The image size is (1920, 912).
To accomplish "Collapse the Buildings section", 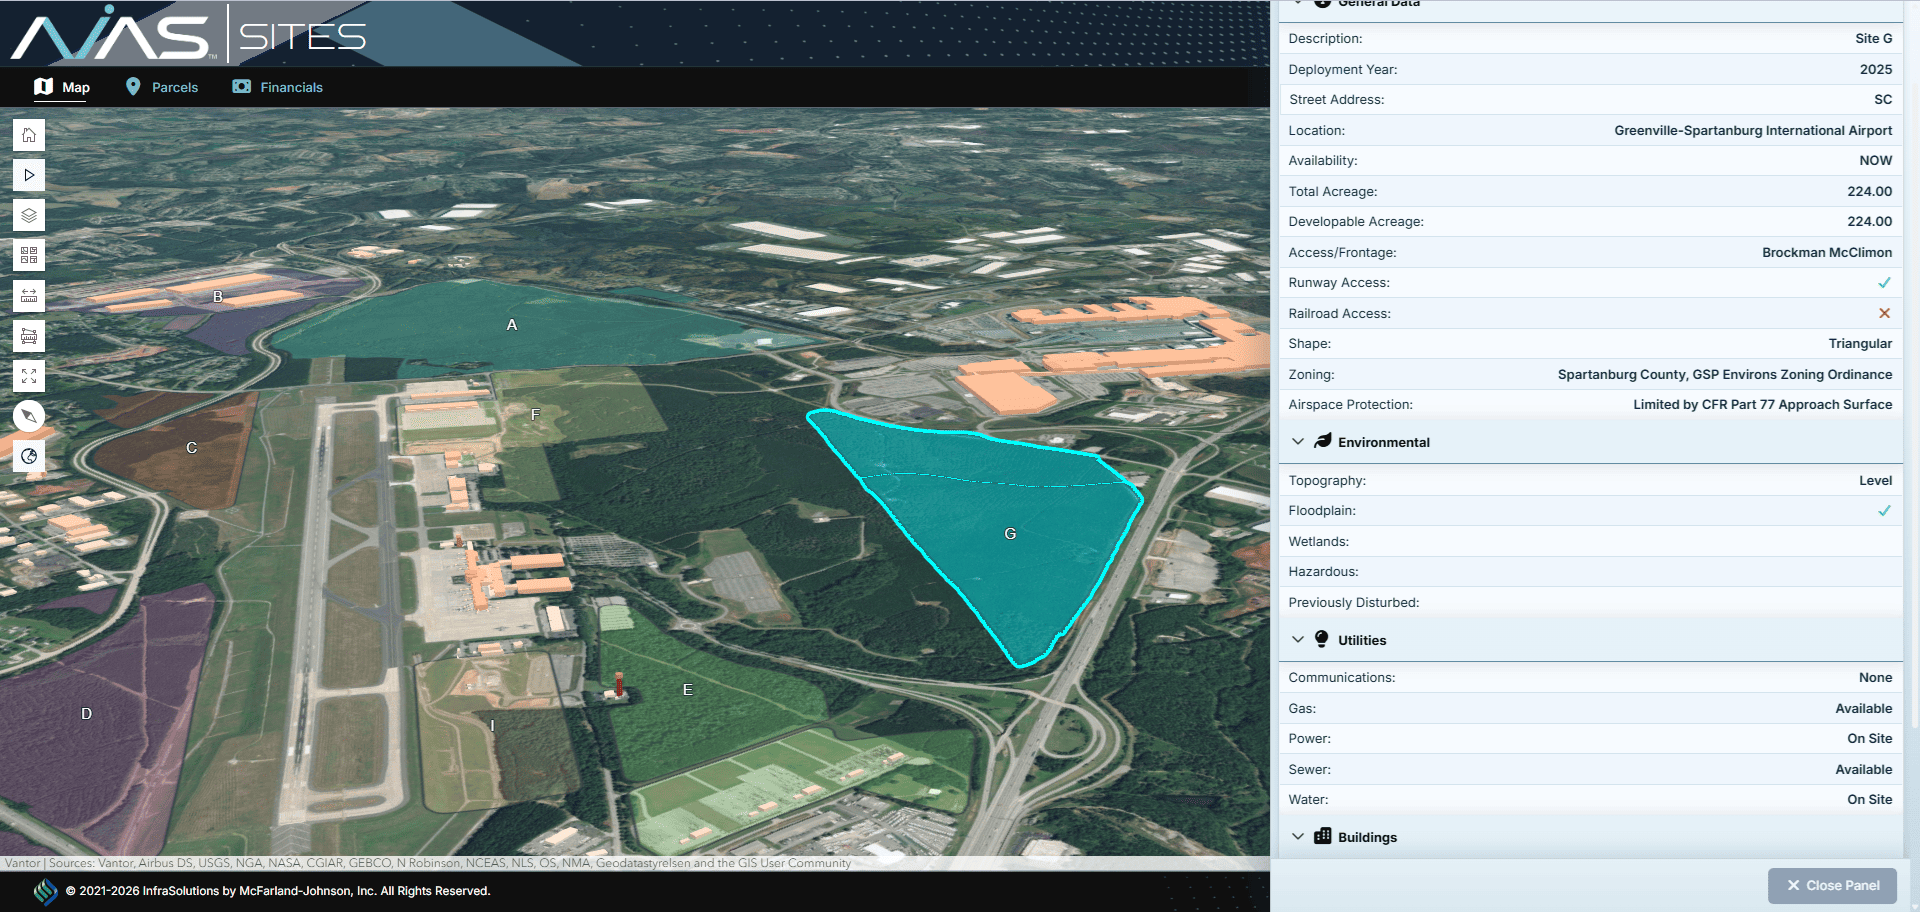I will coord(1298,836).
